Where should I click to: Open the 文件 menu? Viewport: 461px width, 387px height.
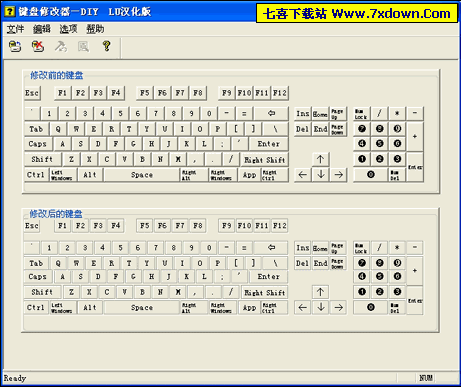(15, 29)
